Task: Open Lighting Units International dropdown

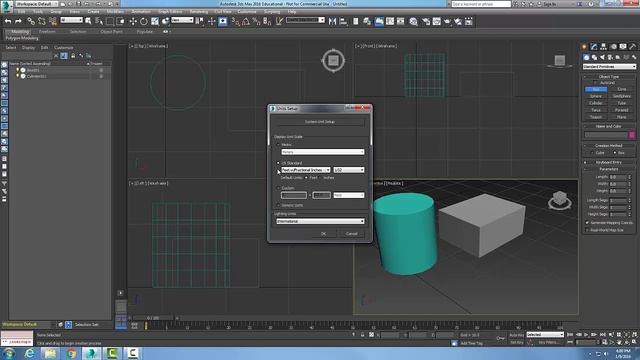Action: [x=320, y=221]
